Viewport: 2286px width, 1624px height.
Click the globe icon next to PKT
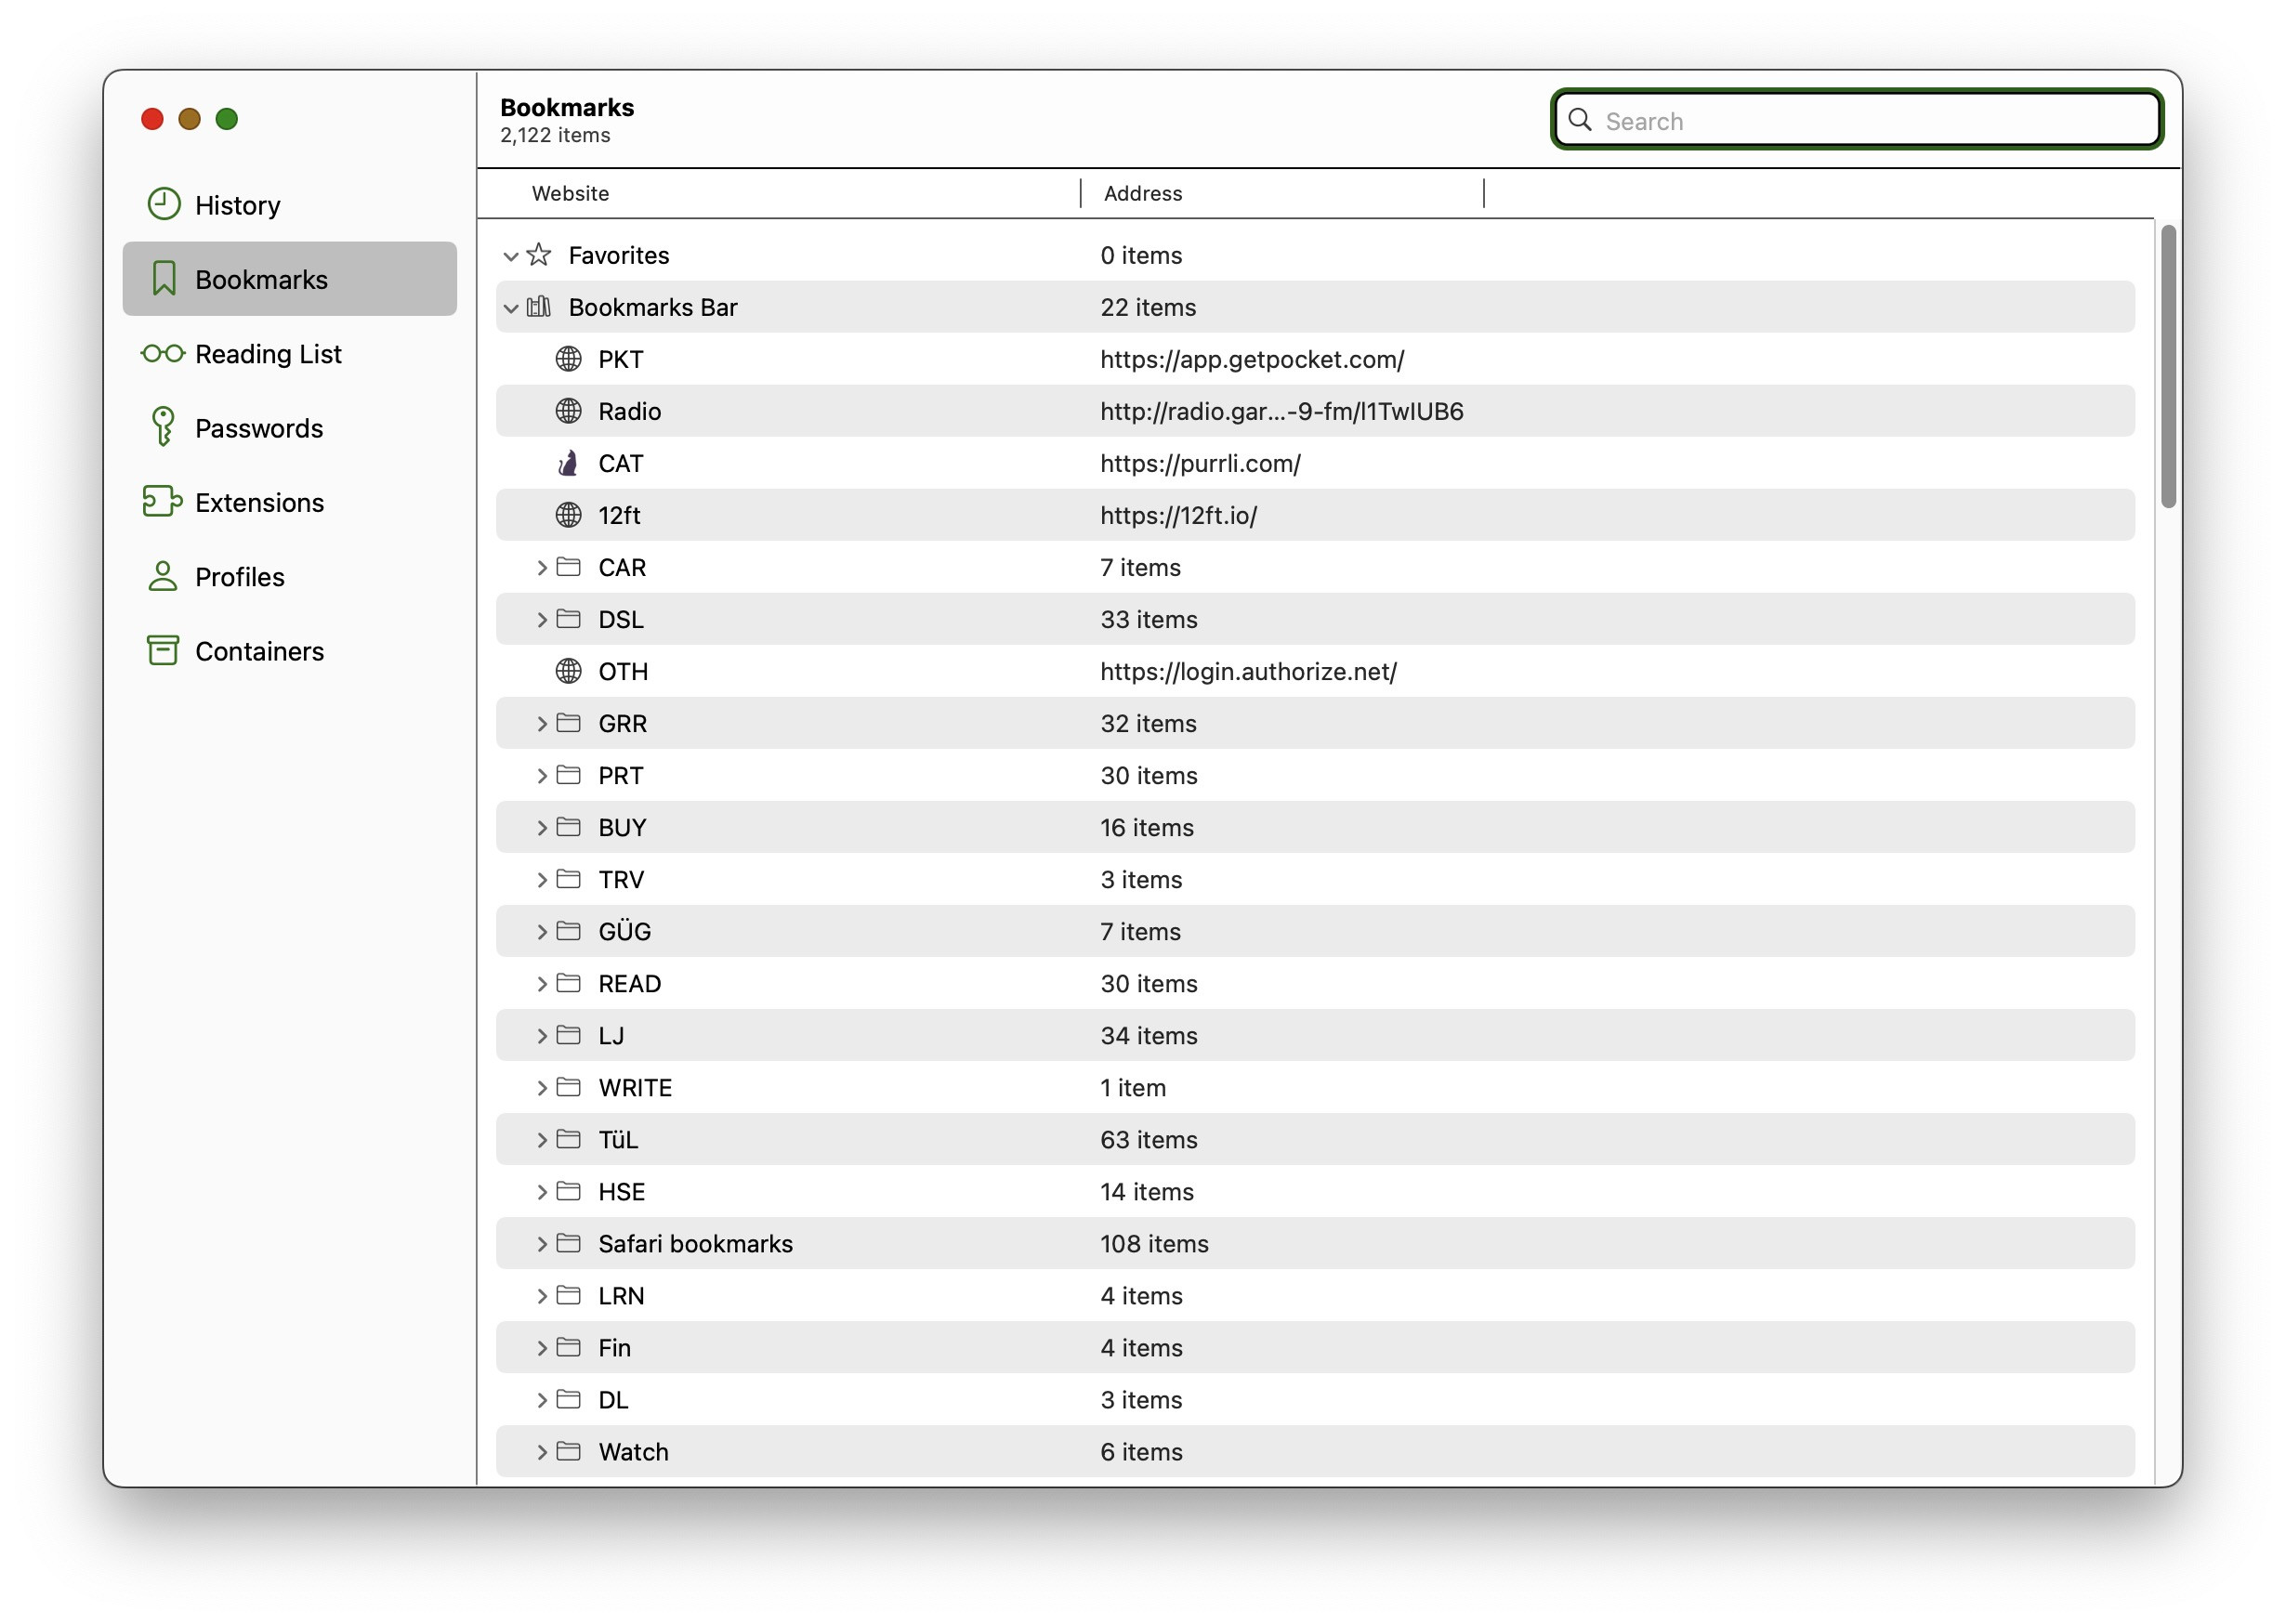click(x=568, y=359)
